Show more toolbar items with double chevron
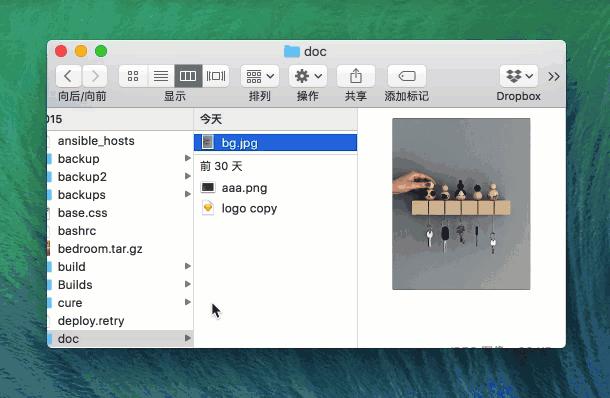Viewport: 610px width, 398px height. 554,76
